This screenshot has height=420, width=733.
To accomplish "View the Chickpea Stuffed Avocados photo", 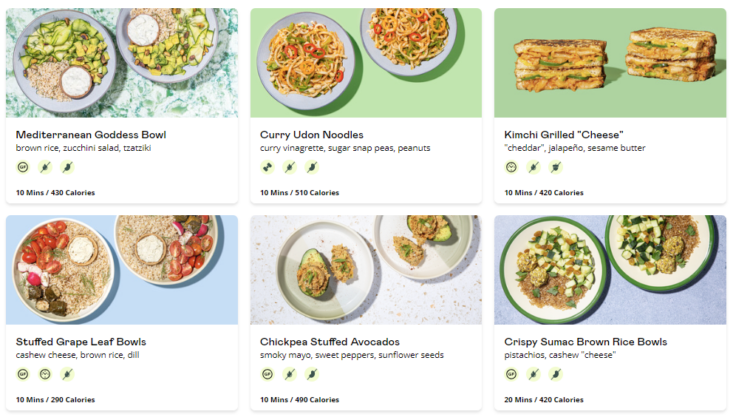I will point(366,270).
